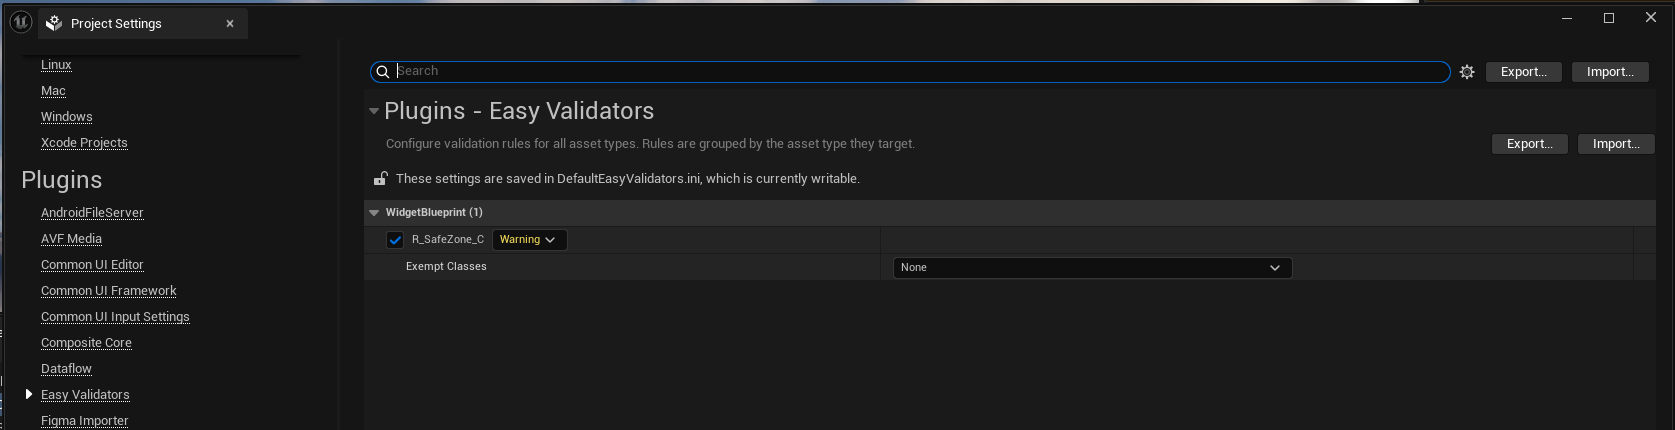Viewport: 1675px width, 430px height.
Task: Toggle the R_SafeZone_C rule checkbox
Action: (395, 240)
